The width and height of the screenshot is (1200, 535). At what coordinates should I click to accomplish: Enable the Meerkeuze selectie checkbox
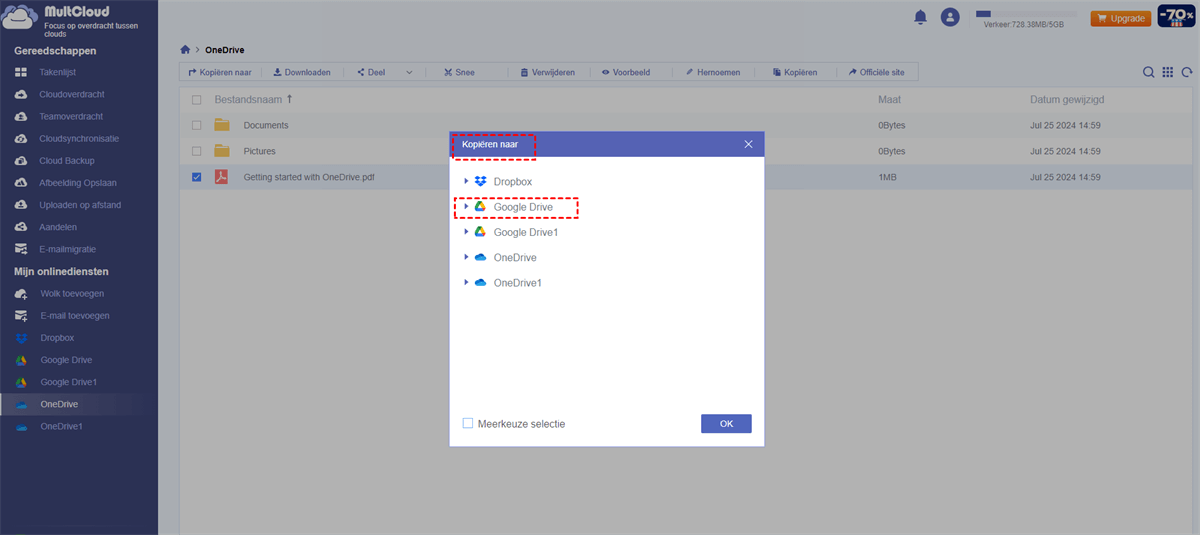(468, 424)
